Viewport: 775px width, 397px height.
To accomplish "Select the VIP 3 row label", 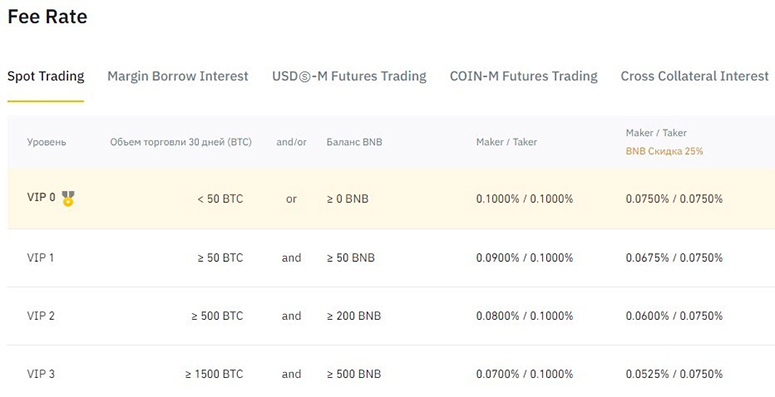I will pyautogui.click(x=41, y=374).
